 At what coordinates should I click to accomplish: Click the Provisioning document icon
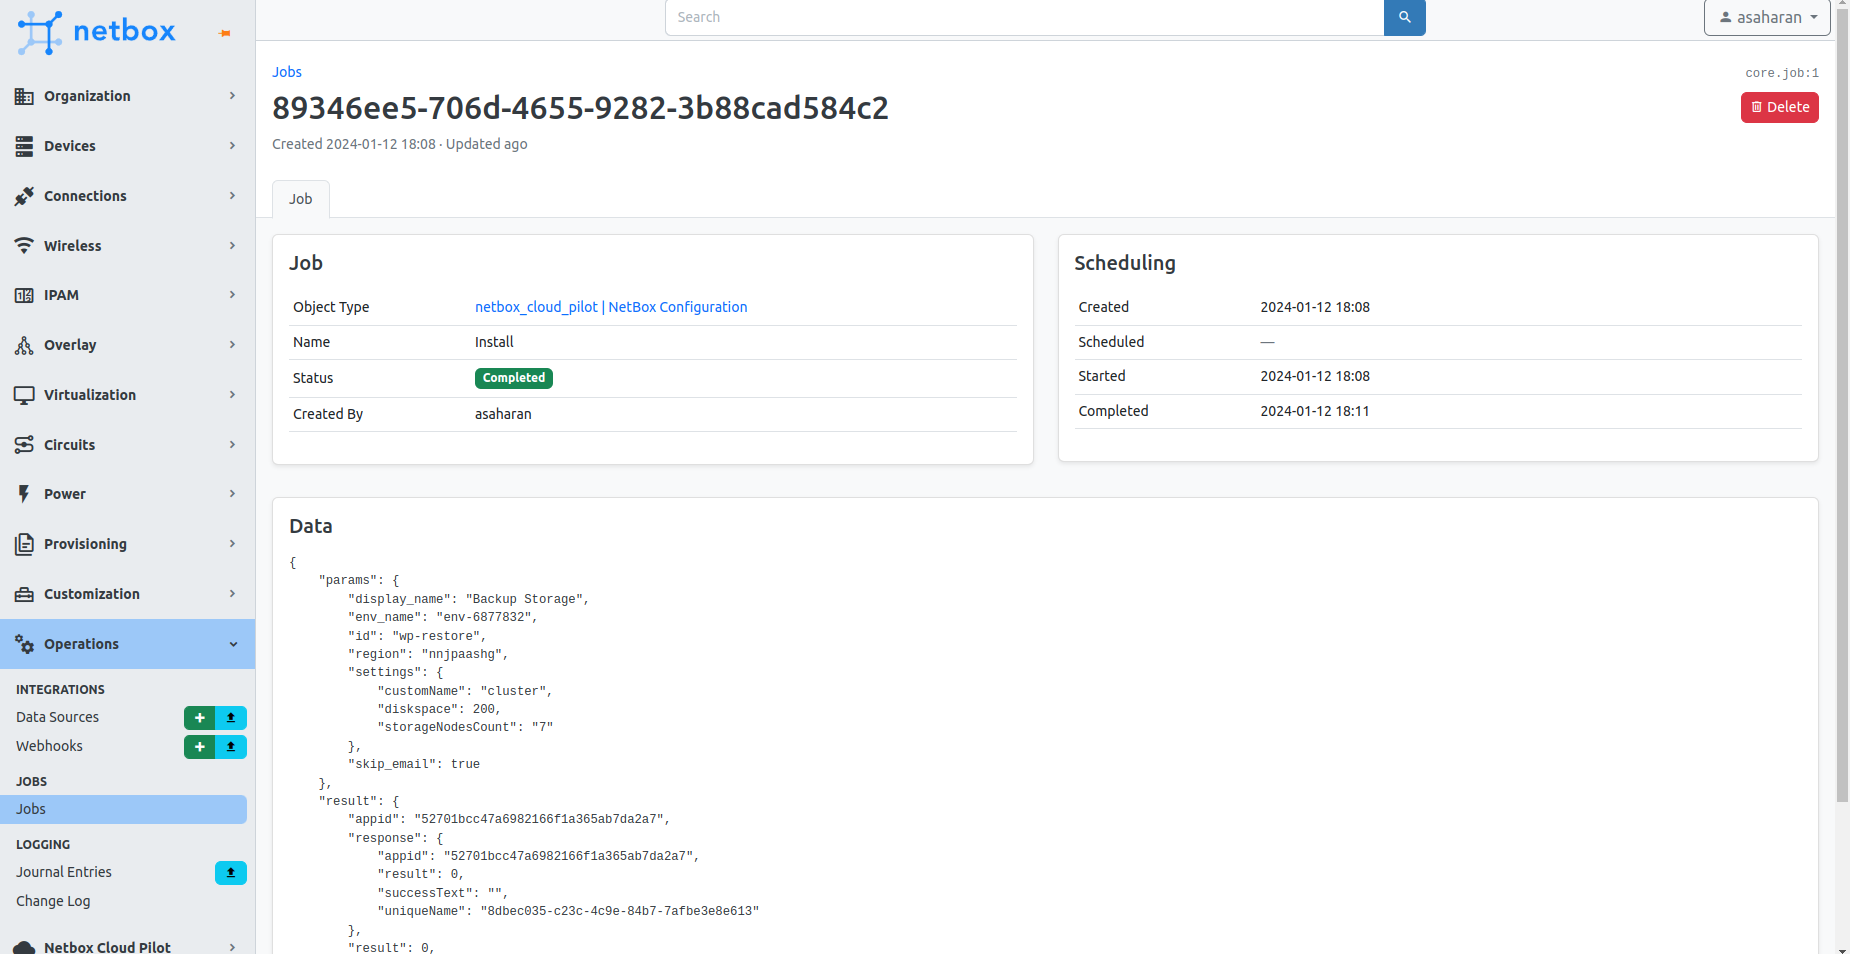pos(24,544)
